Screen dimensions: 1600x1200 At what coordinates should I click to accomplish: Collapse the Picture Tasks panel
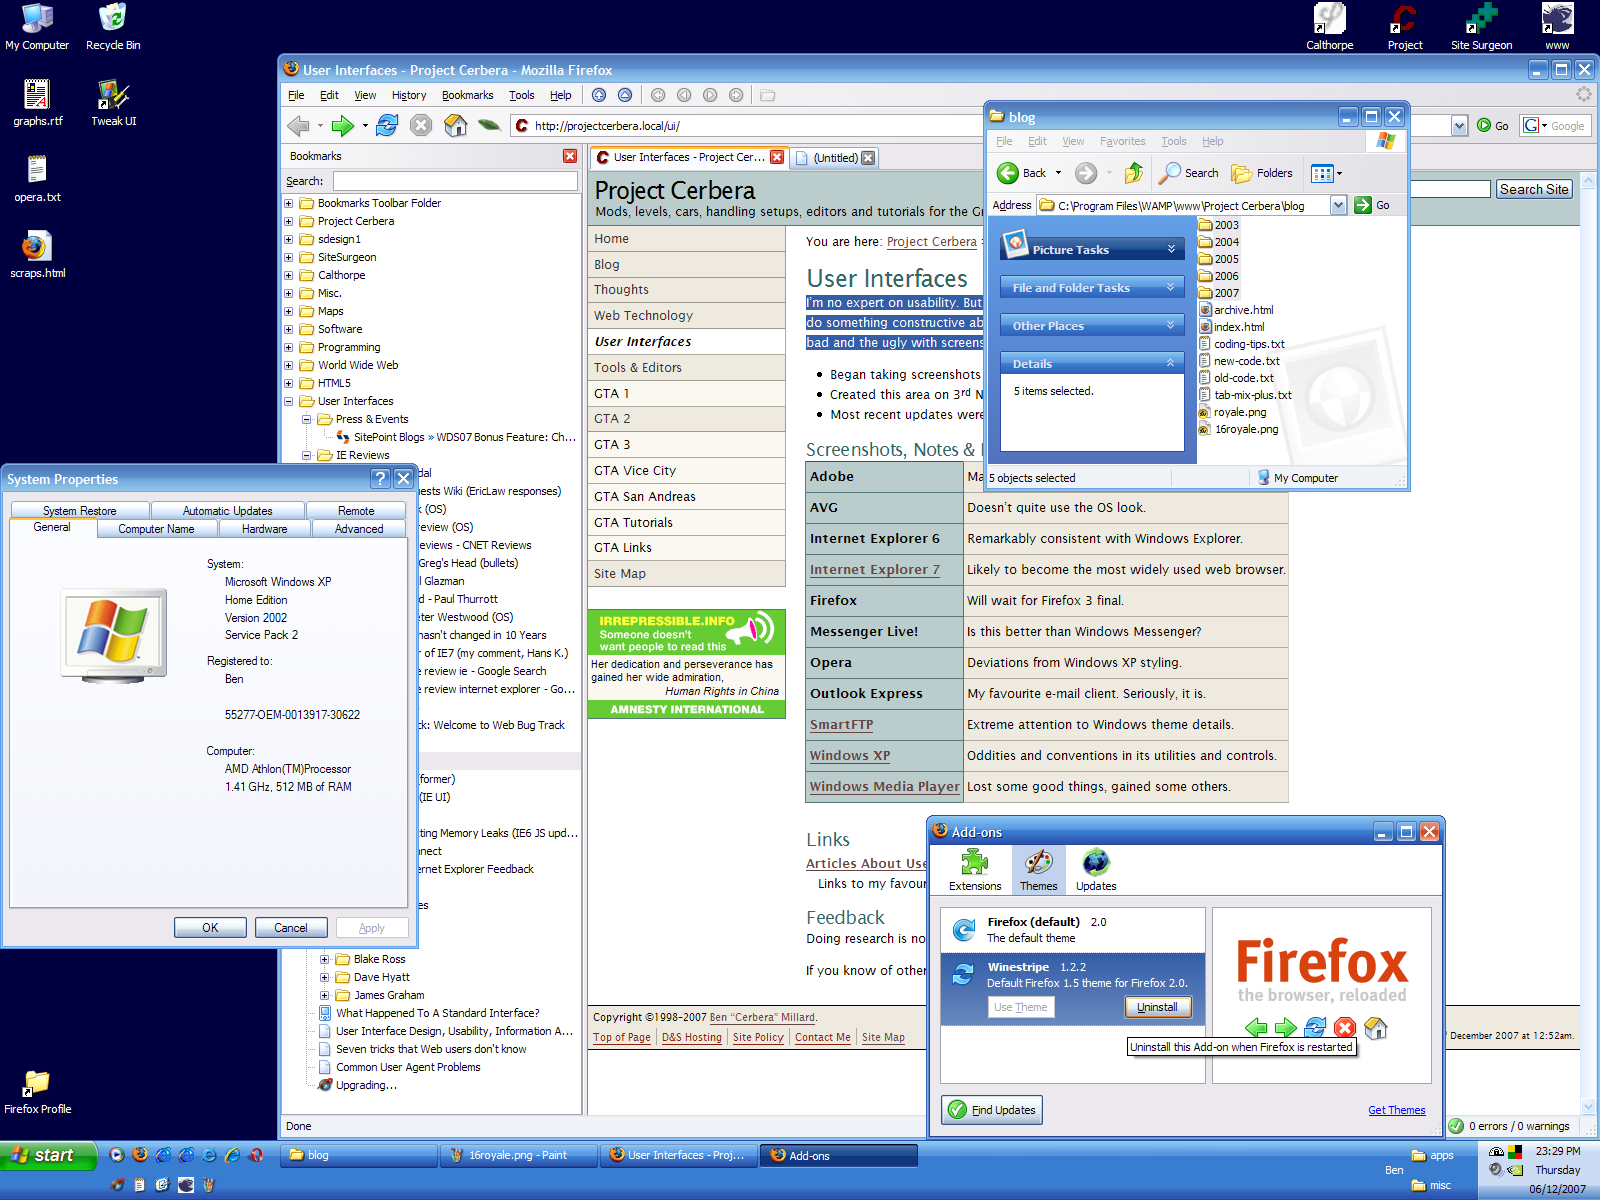(1171, 249)
